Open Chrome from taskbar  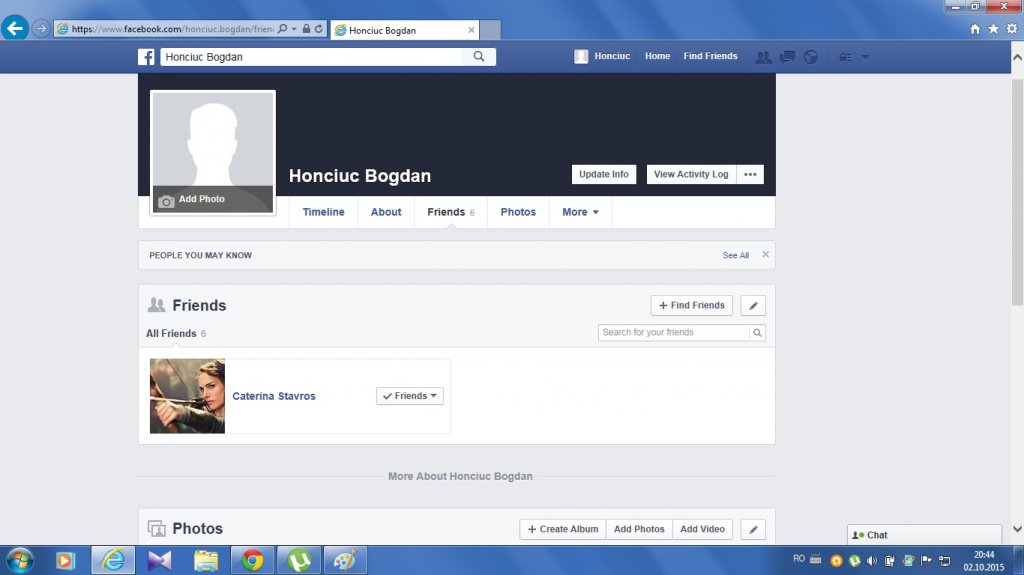point(253,561)
